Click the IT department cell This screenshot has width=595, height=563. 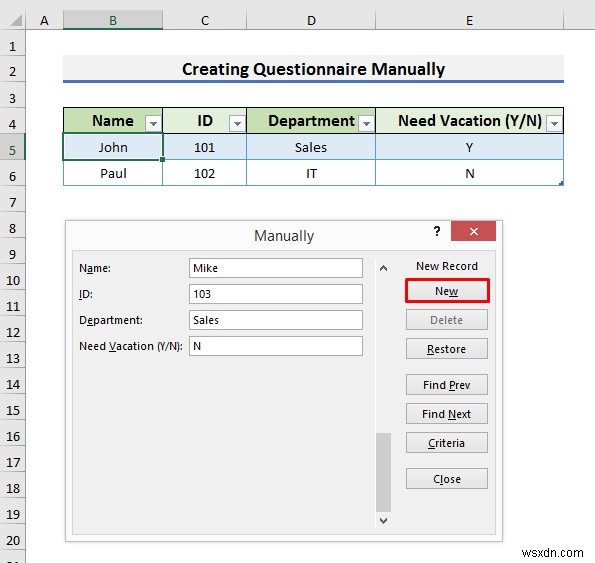coord(311,173)
